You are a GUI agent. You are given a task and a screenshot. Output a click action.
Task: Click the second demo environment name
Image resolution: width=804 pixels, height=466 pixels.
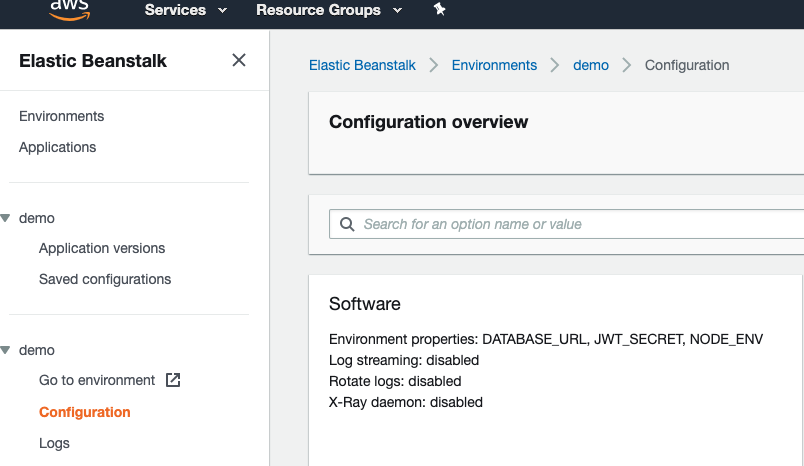click(37, 350)
